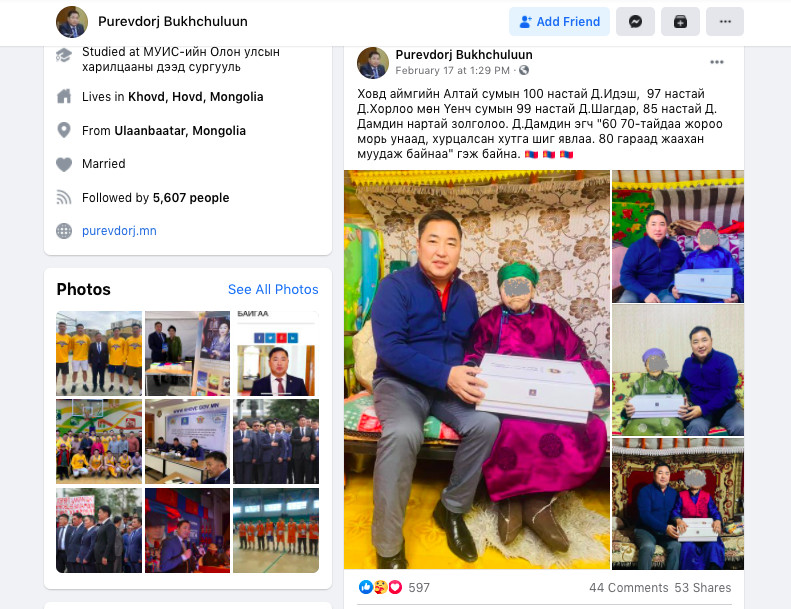Click the heart Love reaction icon
This screenshot has height=609, width=791.
point(395,587)
